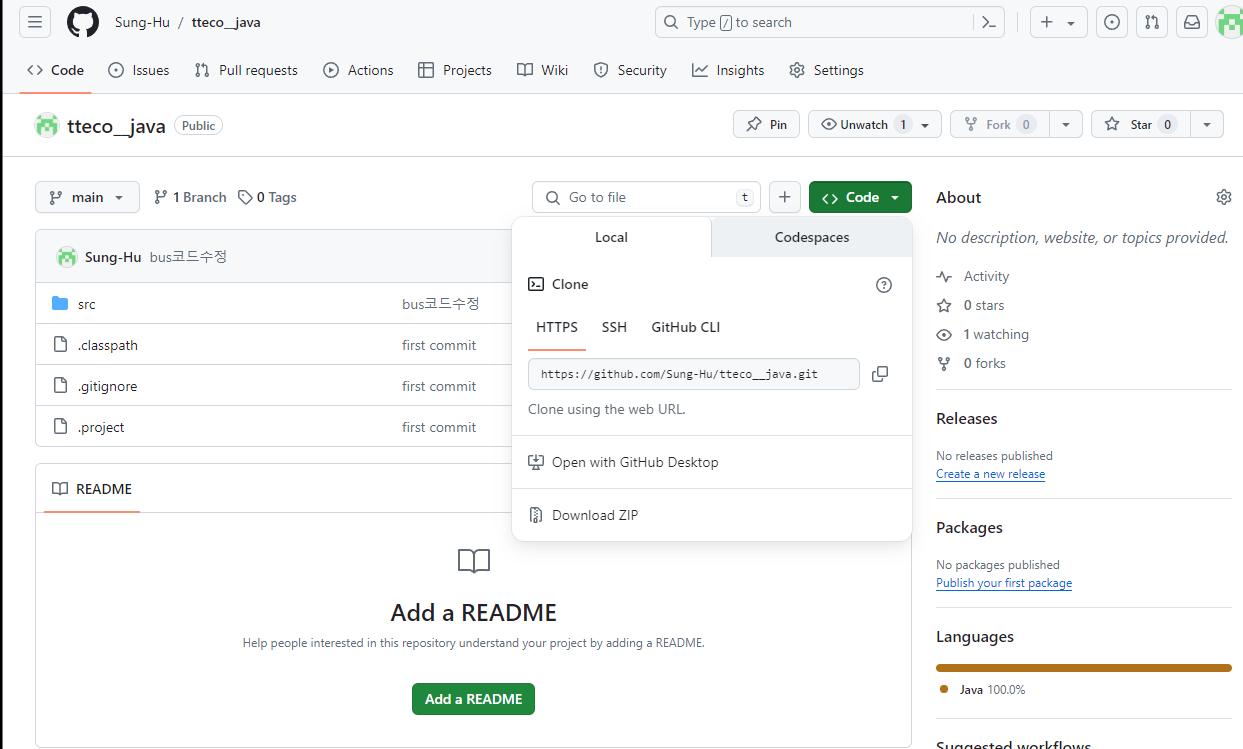Image resolution: width=1243 pixels, height=749 pixels.
Task: Expand the Unwatch dropdown caret
Action: [x=925, y=125]
